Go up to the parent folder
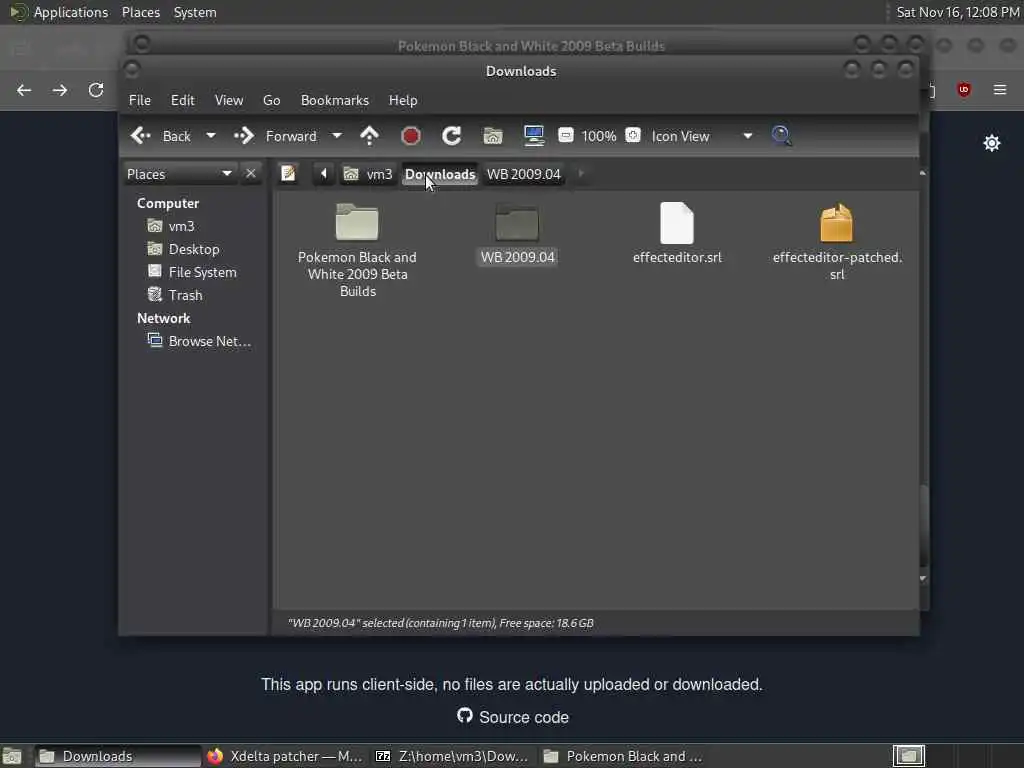Viewport: 1024px width, 768px height. click(x=370, y=136)
